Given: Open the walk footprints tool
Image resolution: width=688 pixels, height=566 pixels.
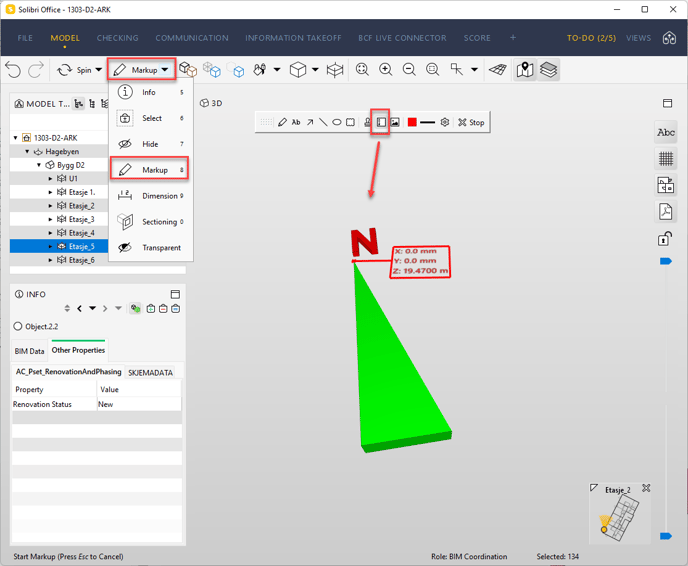Looking at the screenshot, I should 260,70.
